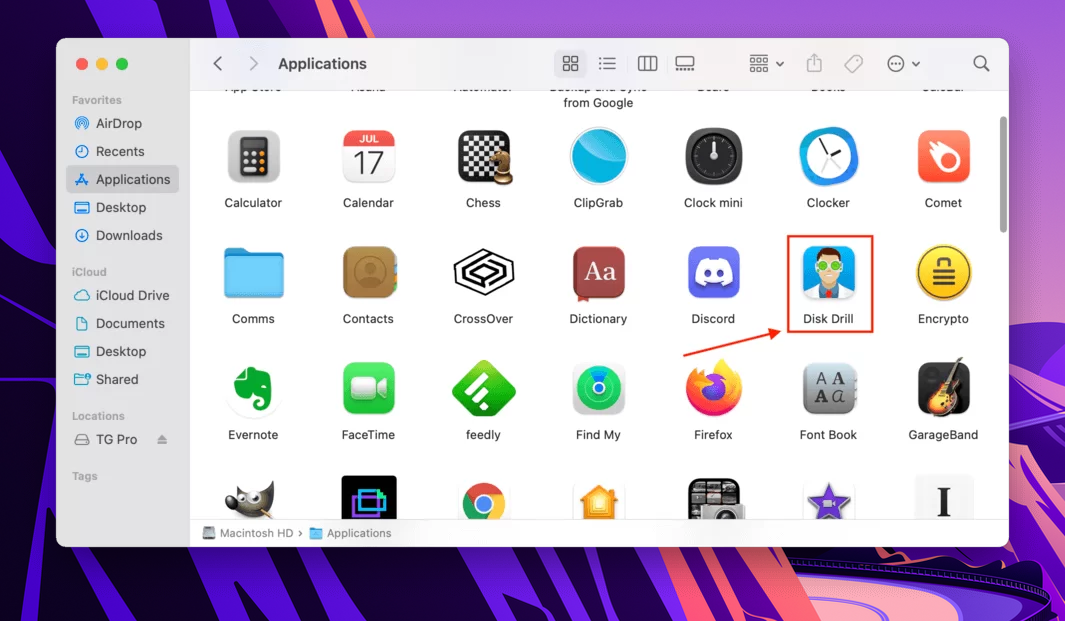This screenshot has height=621, width=1065.
Task: Go back with the left chevron
Action: coord(217,64)
